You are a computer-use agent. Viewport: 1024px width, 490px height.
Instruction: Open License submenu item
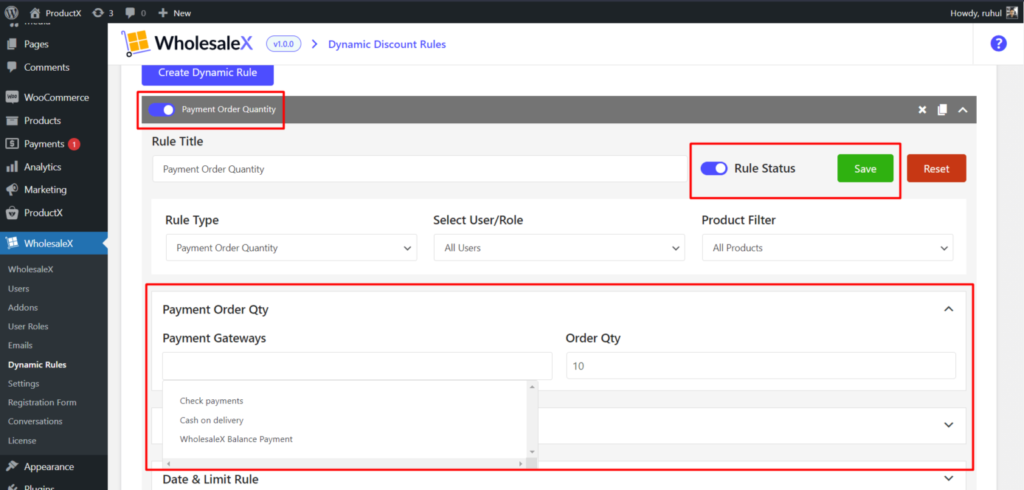[22, 440]
